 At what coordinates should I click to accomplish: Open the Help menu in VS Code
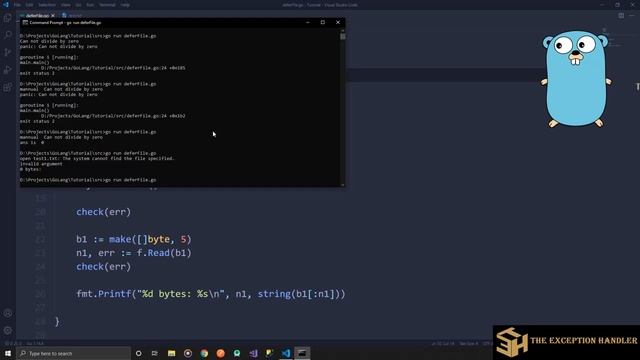pos(125,5)
